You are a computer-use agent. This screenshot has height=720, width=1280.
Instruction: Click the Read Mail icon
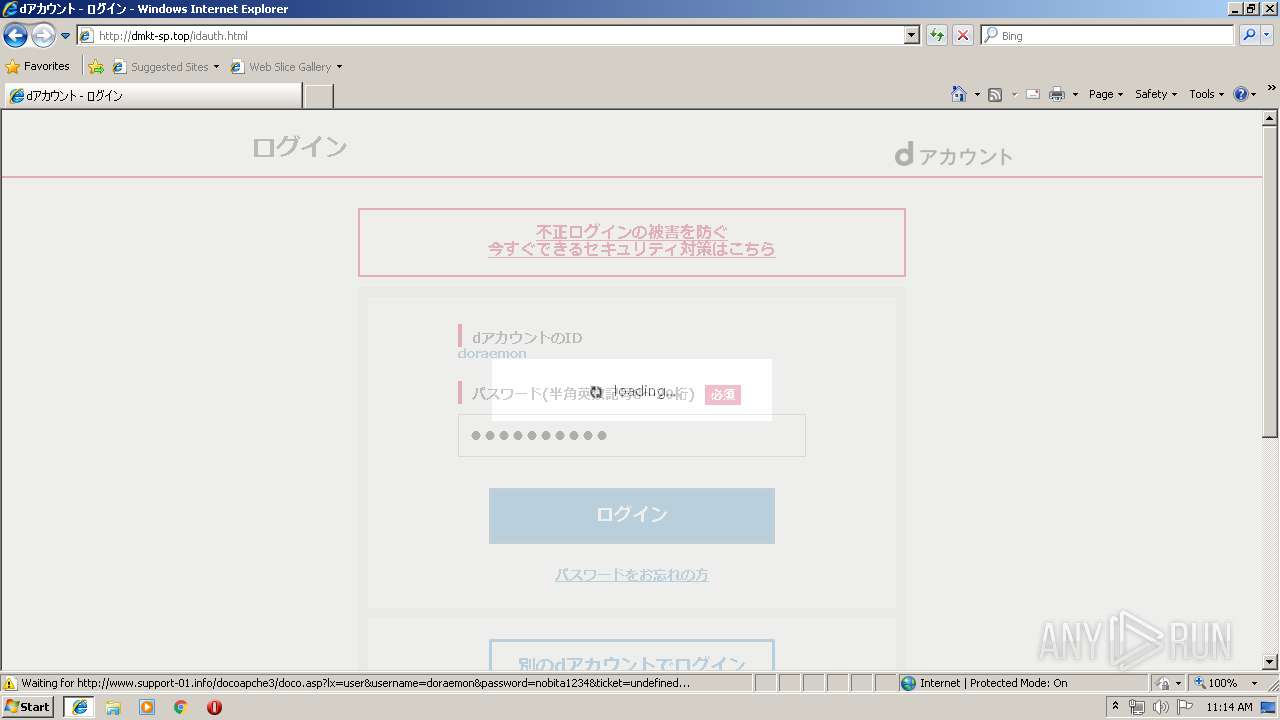click(x=1032, y=94)
